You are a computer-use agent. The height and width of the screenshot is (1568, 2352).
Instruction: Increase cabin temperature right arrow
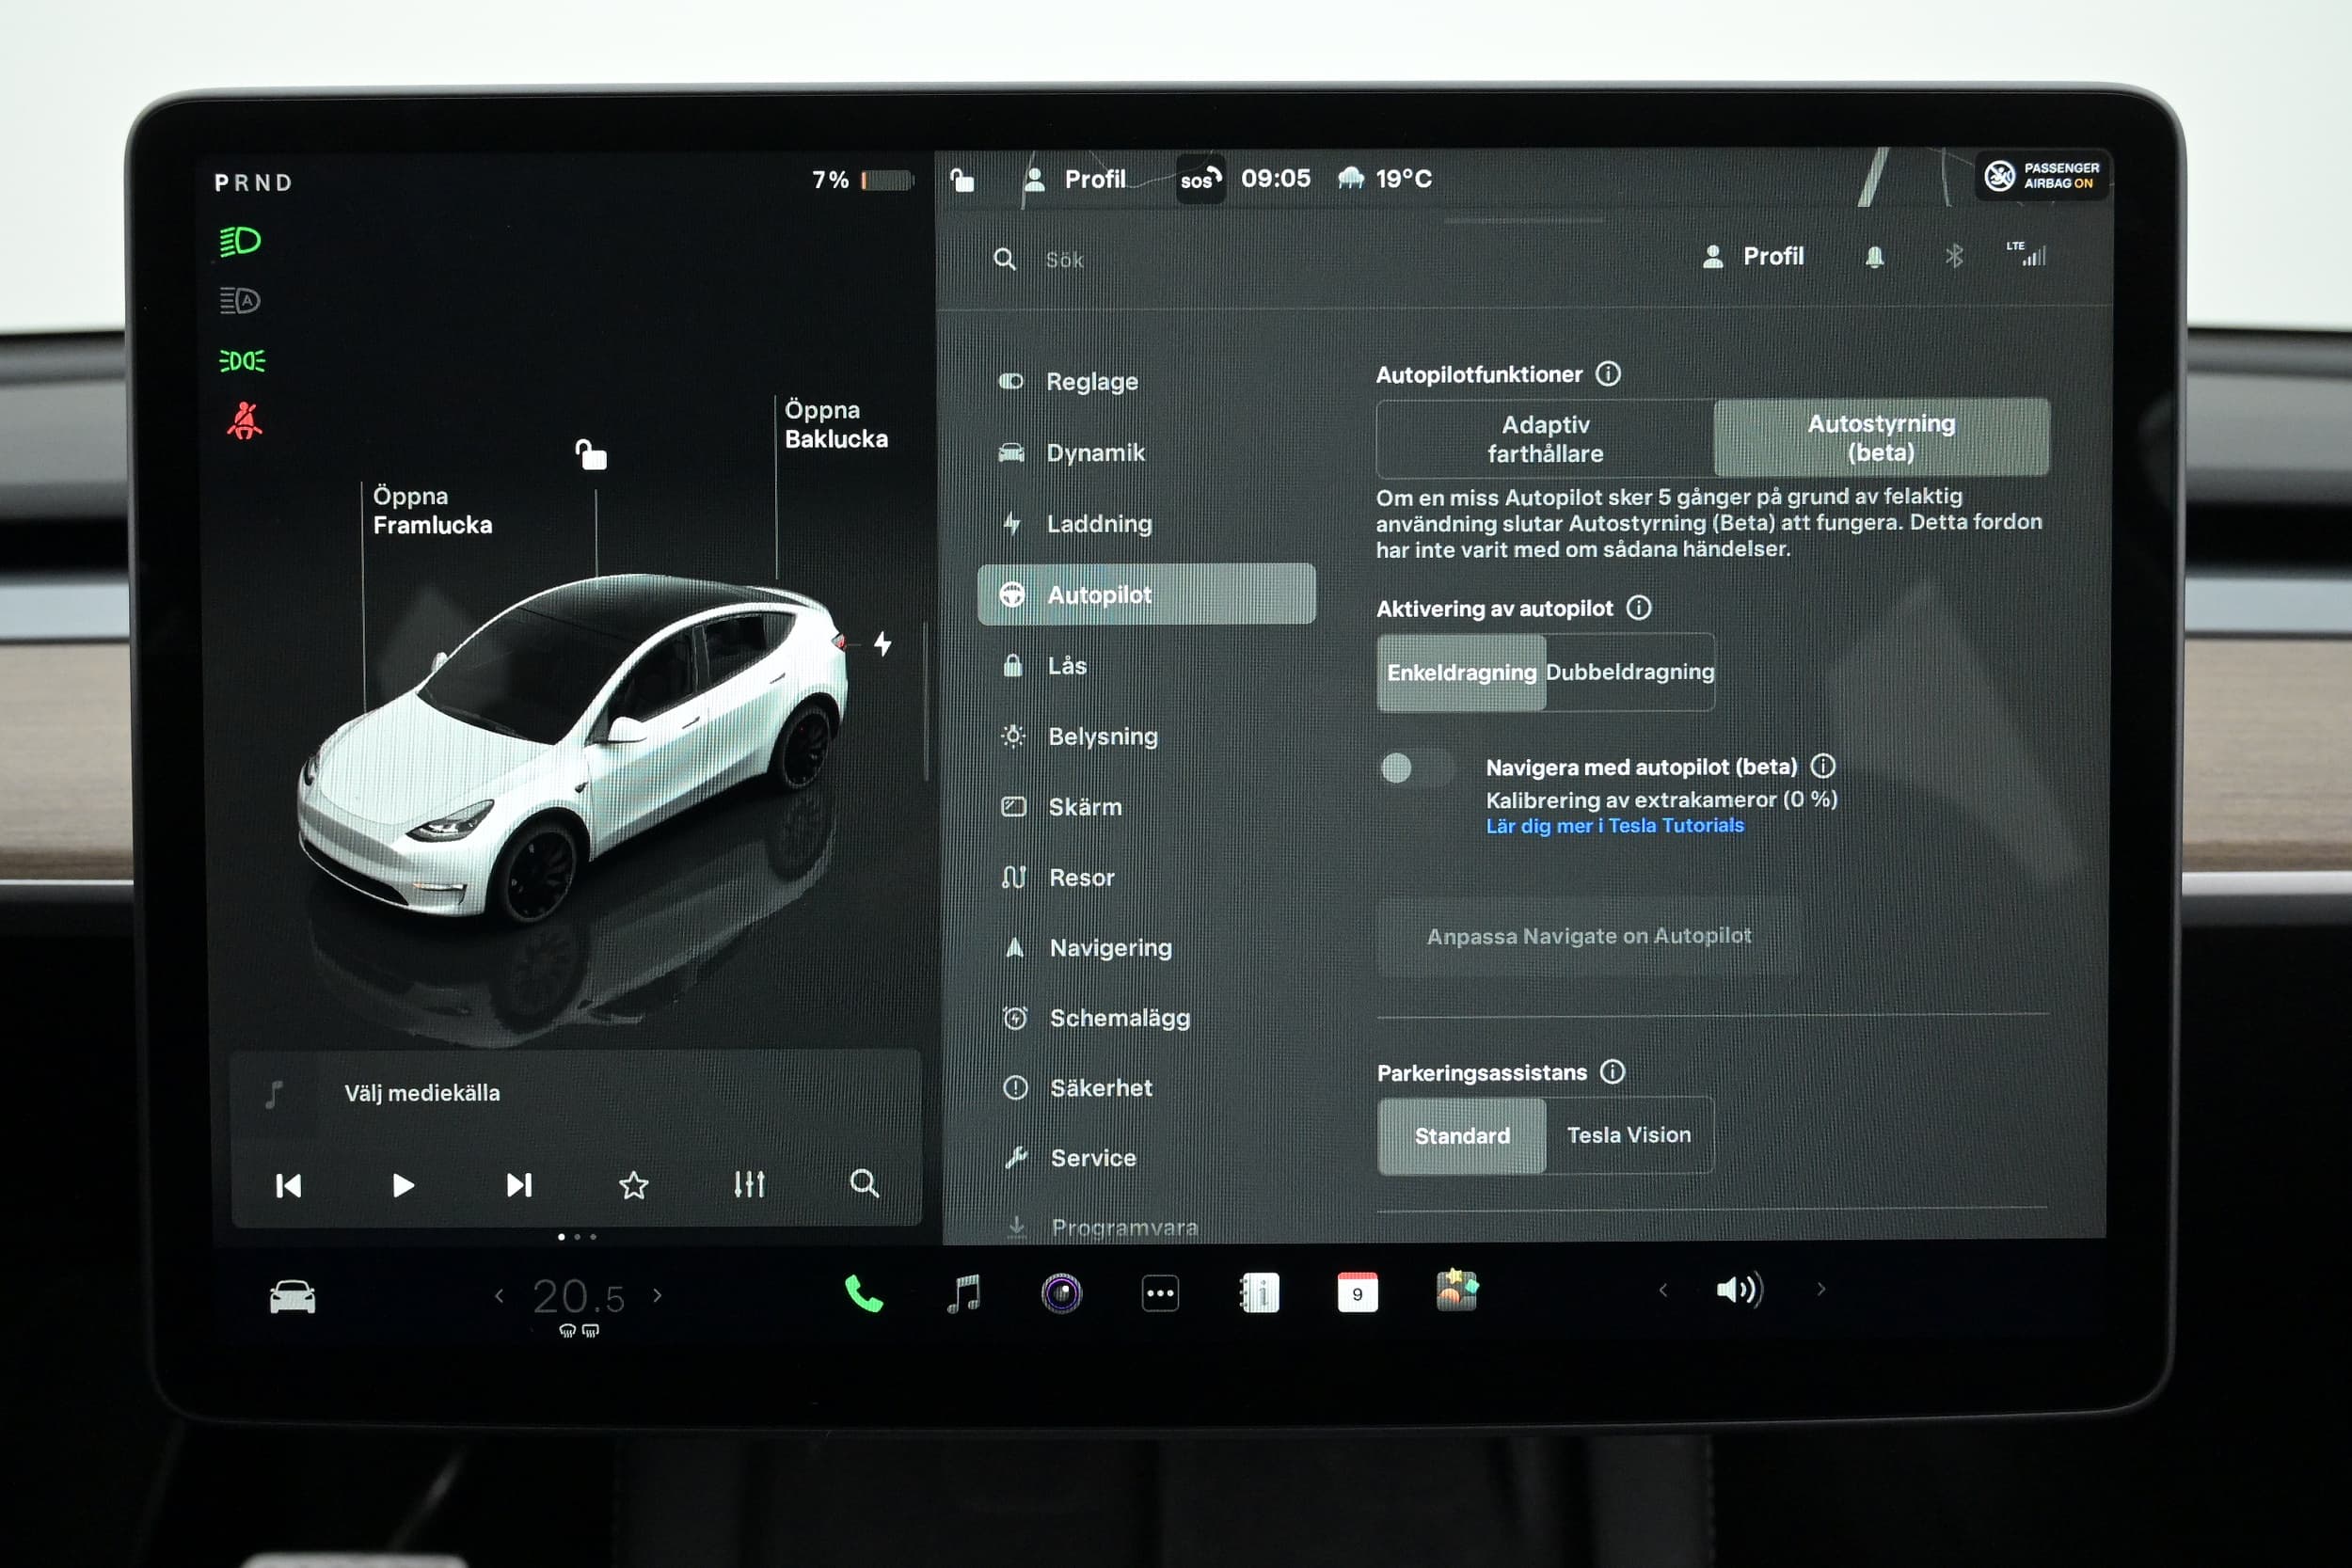coord(657,1295)
